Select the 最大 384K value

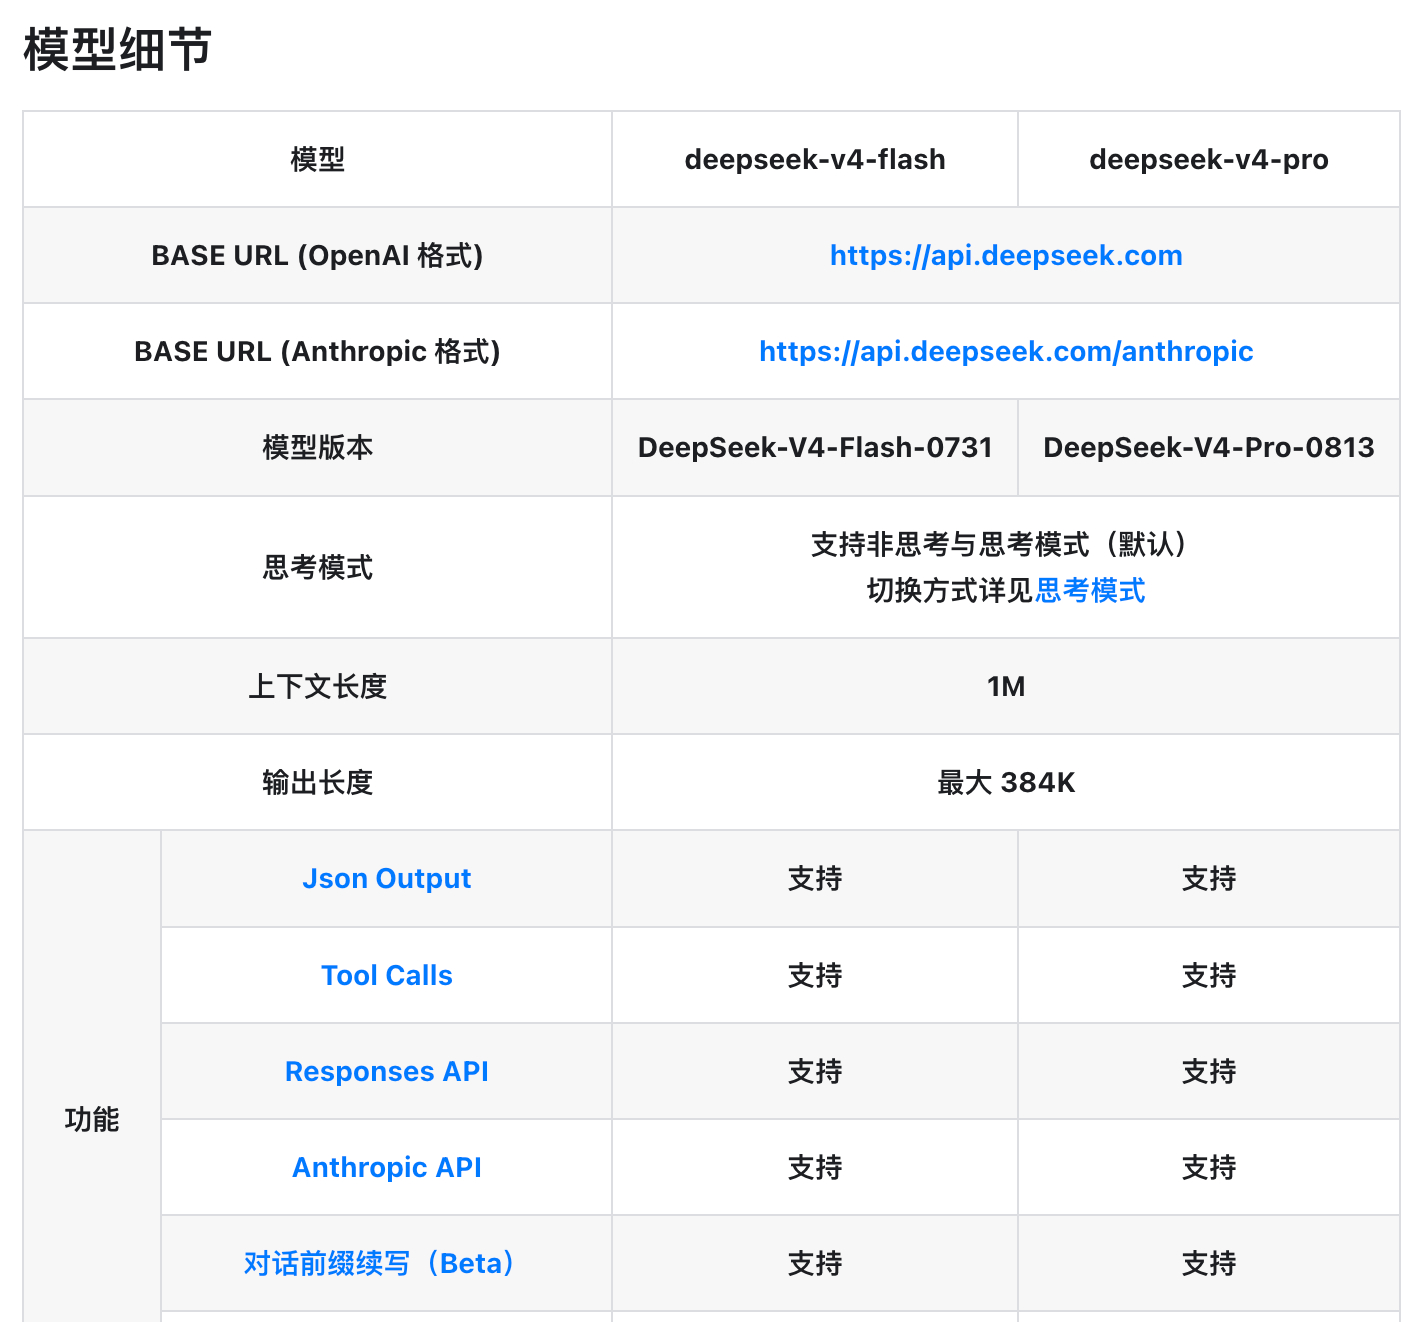[x=1006, y=783]
